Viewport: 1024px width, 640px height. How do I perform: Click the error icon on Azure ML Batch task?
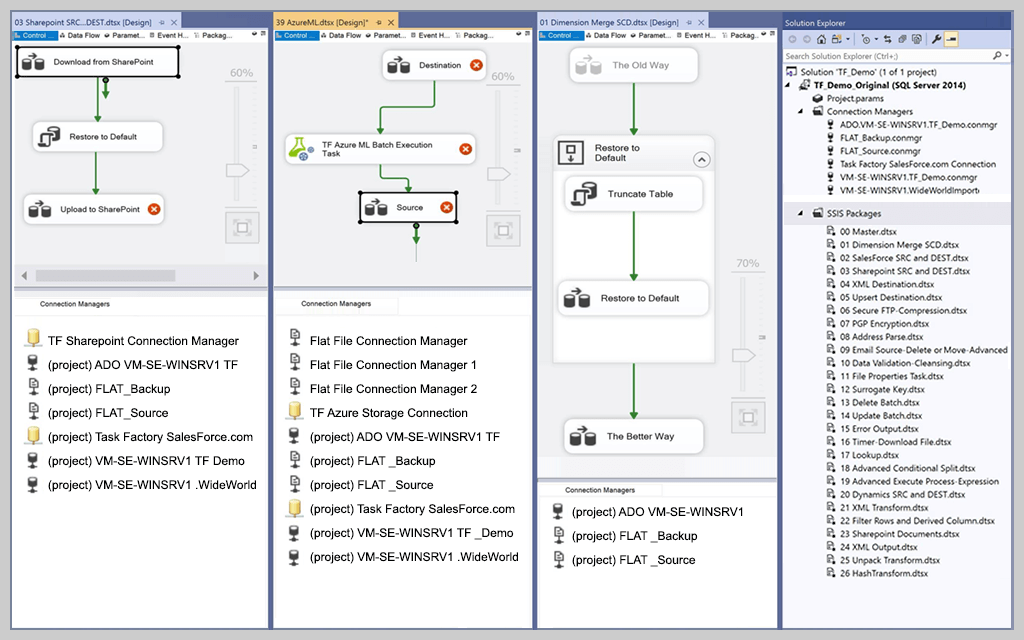point(466,149)
